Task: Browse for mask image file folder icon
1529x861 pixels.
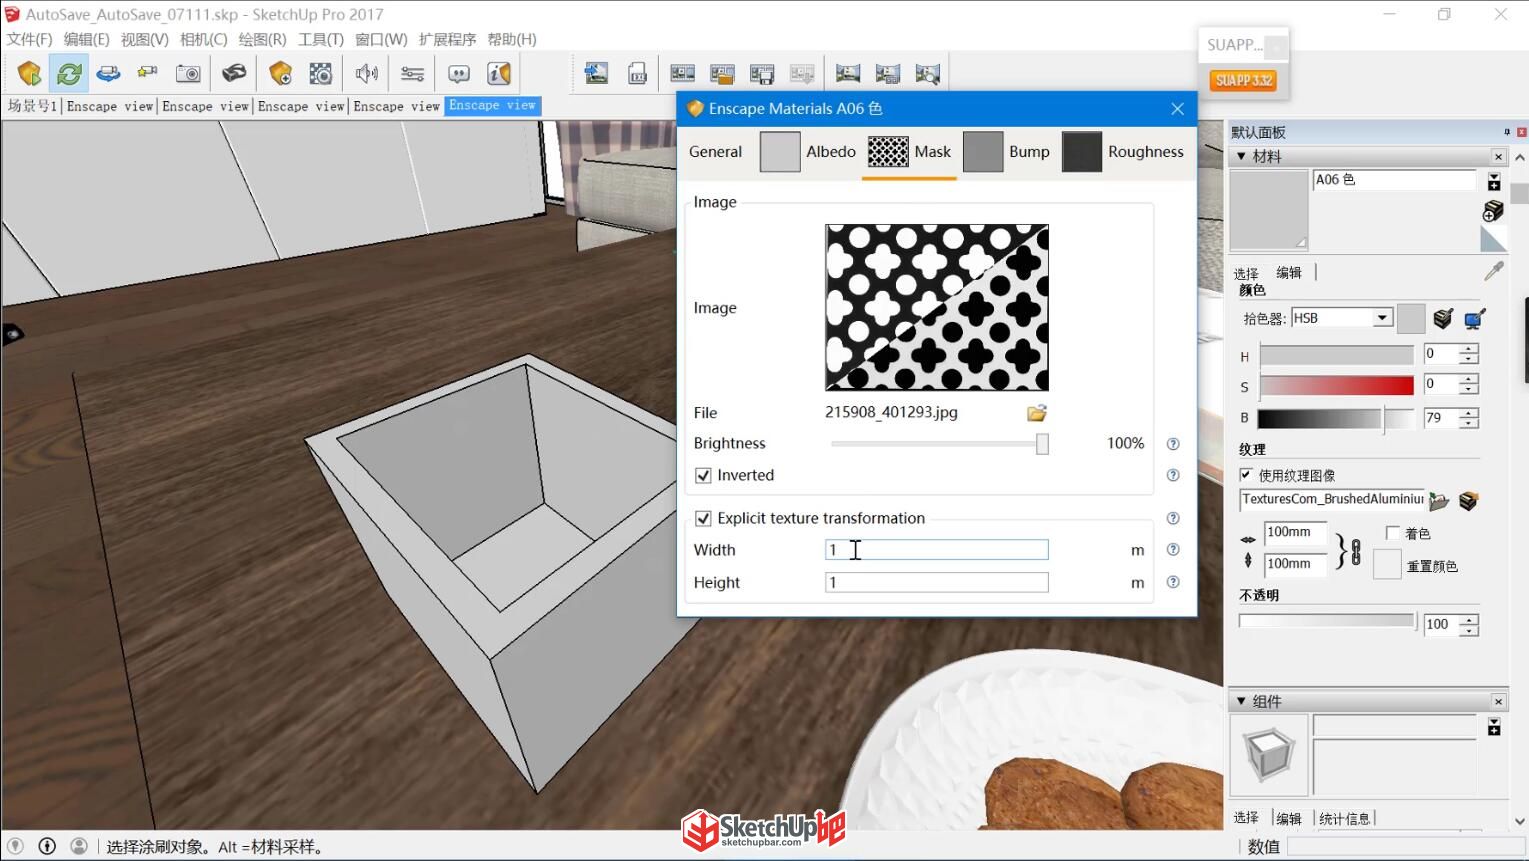Action: click(1037, 413)
